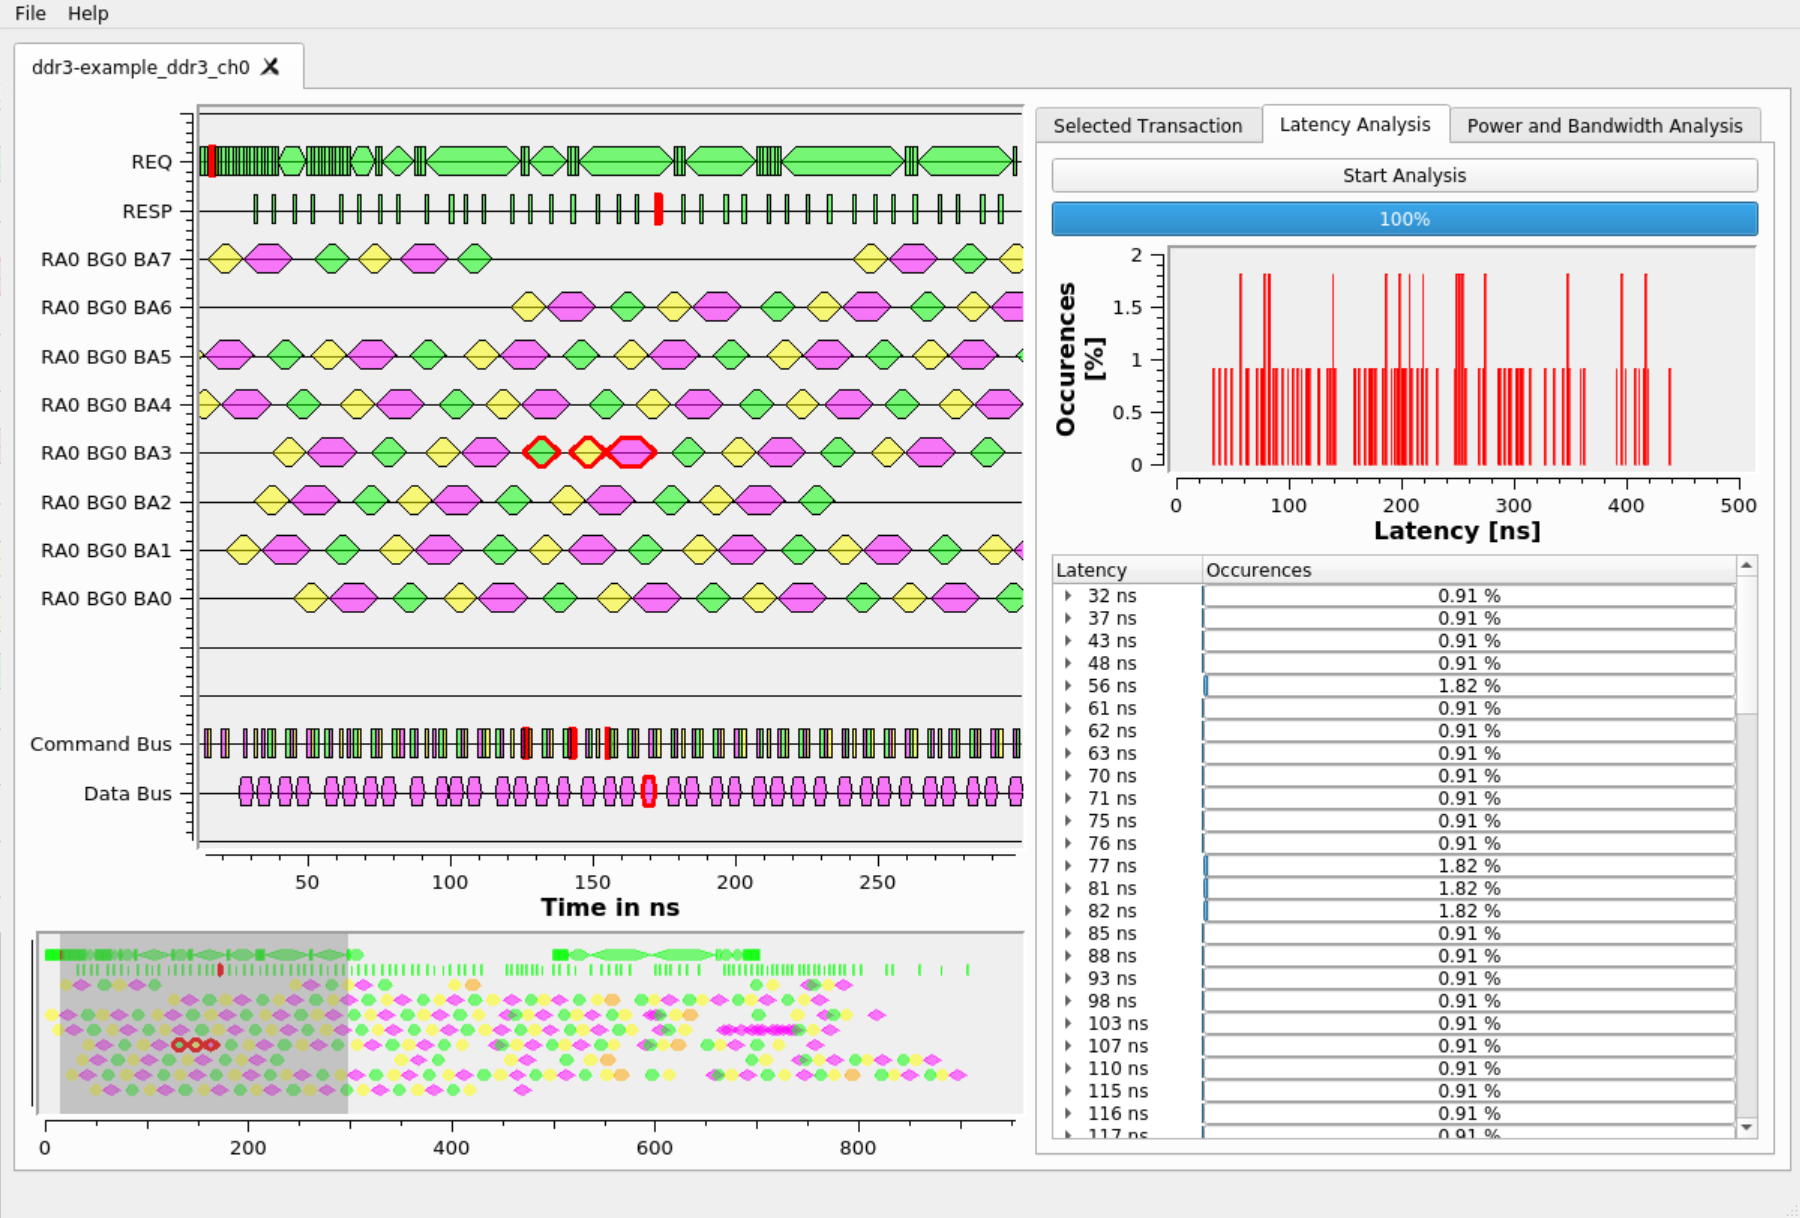Click the Start Analysis button
Image resolution: width=1800 pixels, height=1218 pixels.
click(1404, 176)
